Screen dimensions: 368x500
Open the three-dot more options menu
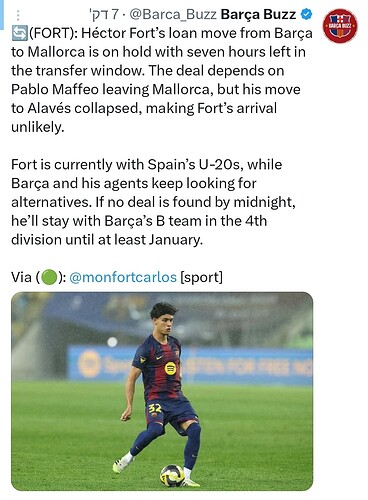tap(18, 15)
